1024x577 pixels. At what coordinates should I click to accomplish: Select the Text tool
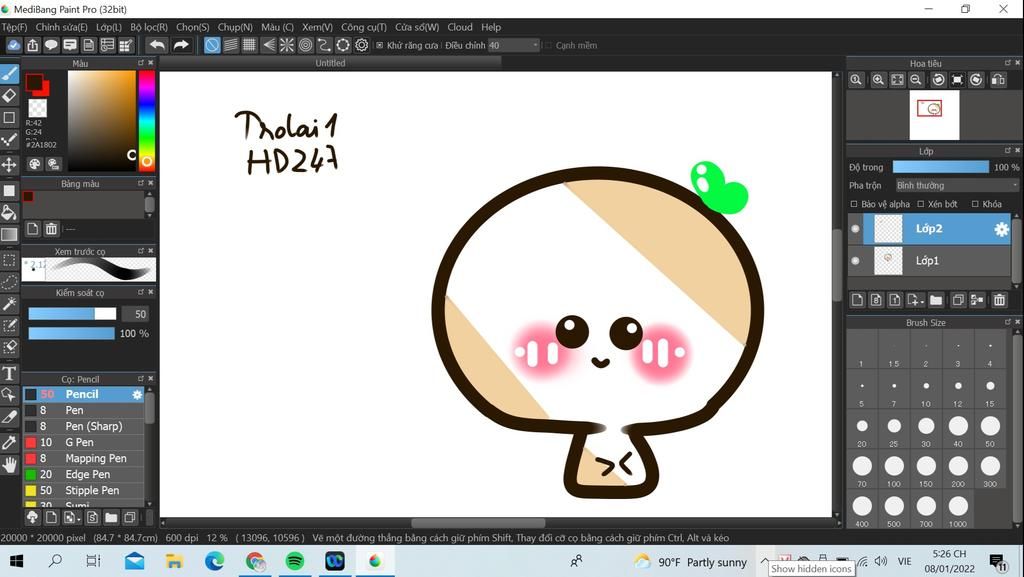[9, 373]
